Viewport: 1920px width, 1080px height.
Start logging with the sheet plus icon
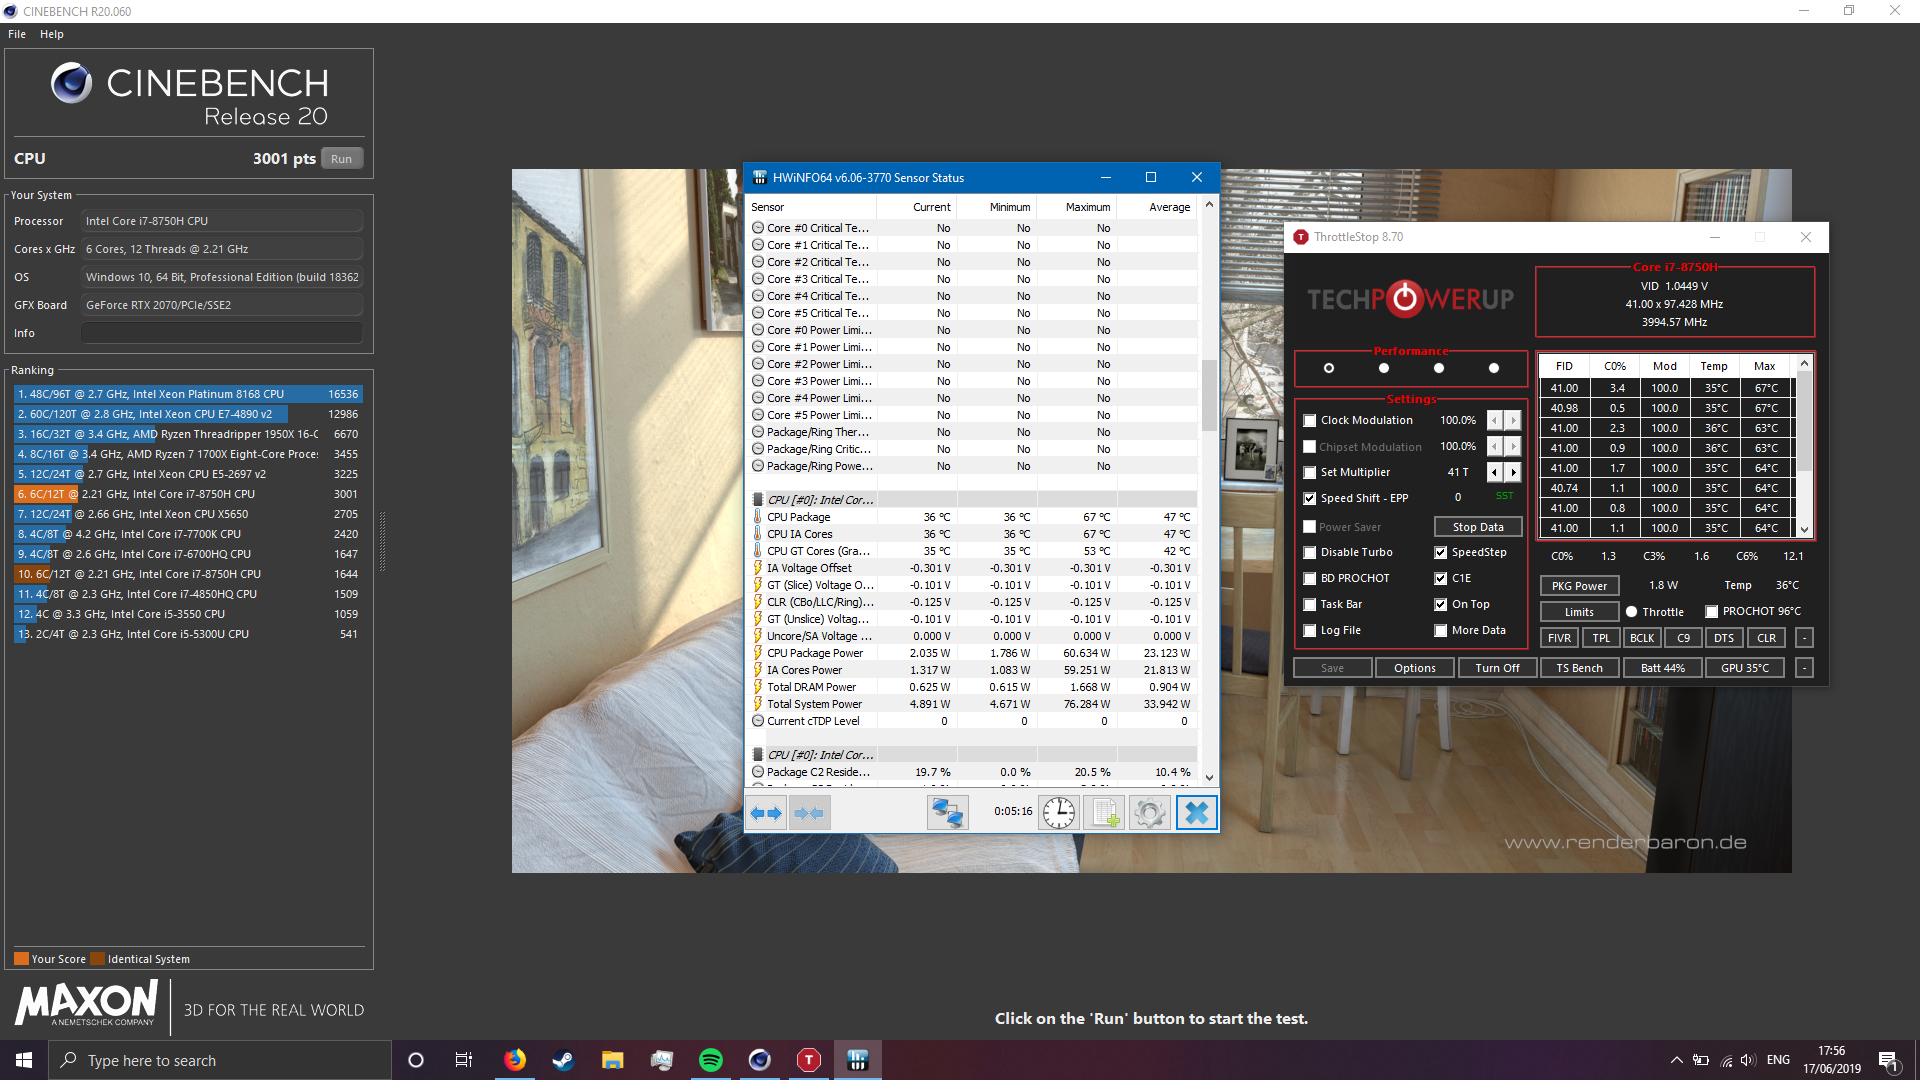coord(1104,813)
